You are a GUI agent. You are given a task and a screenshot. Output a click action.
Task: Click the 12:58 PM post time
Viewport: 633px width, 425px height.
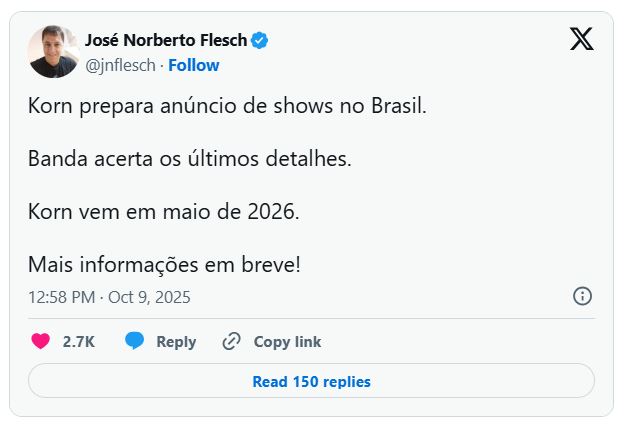point(61,297)
